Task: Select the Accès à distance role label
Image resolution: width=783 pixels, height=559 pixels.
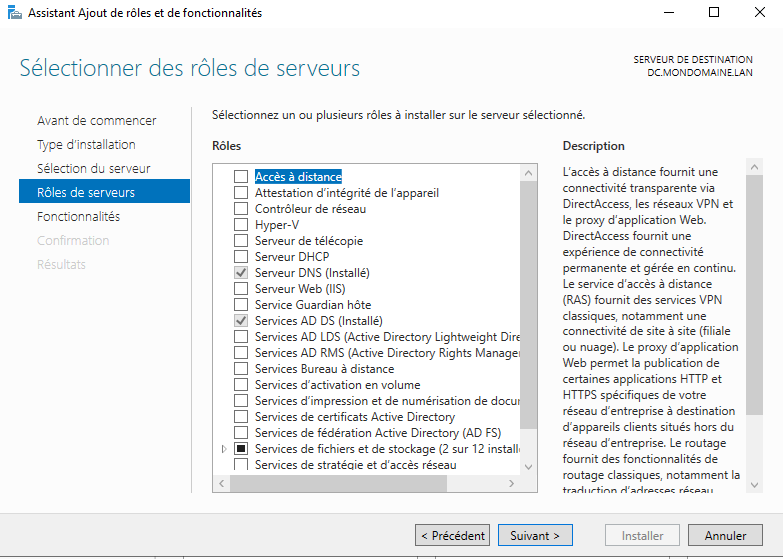Action: 298,176
